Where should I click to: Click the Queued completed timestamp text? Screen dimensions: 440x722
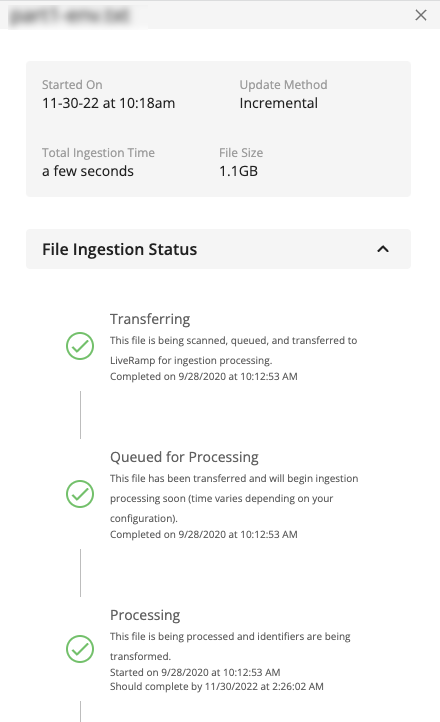[204, 535]
